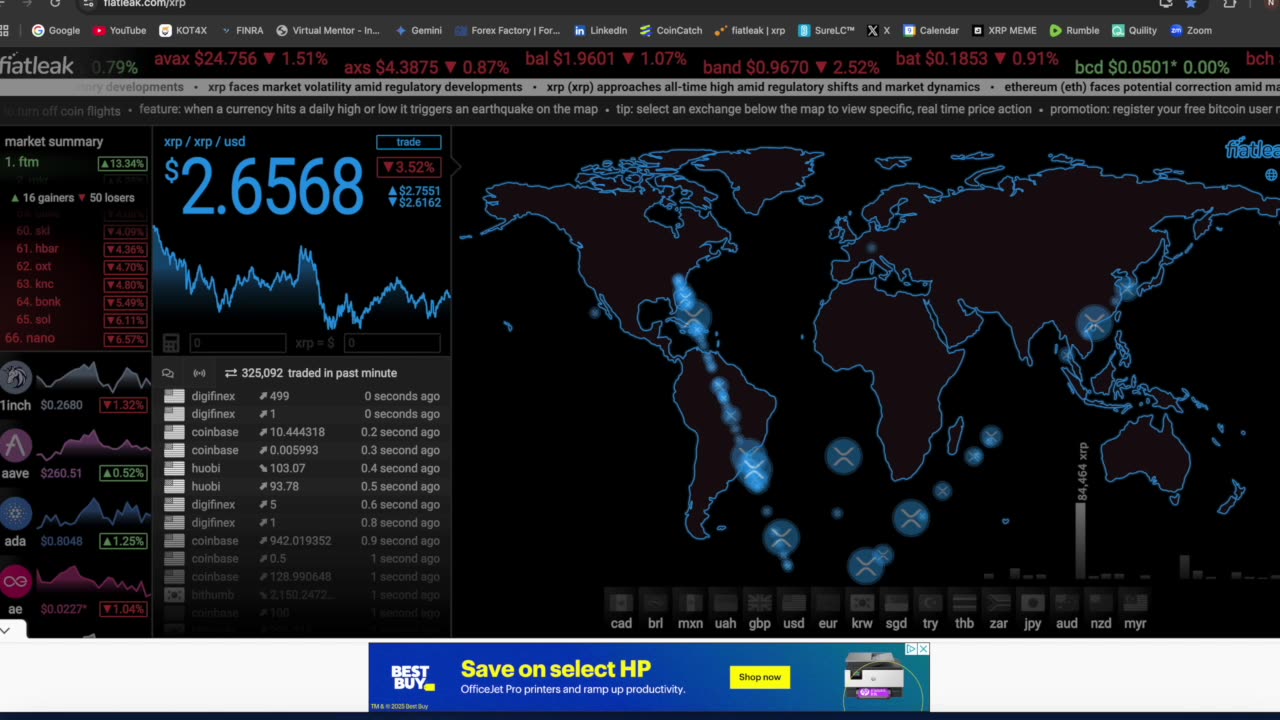1280x720 pixels.
Task: Filter map by gbp currency flag
Action: tap(759, 603)
